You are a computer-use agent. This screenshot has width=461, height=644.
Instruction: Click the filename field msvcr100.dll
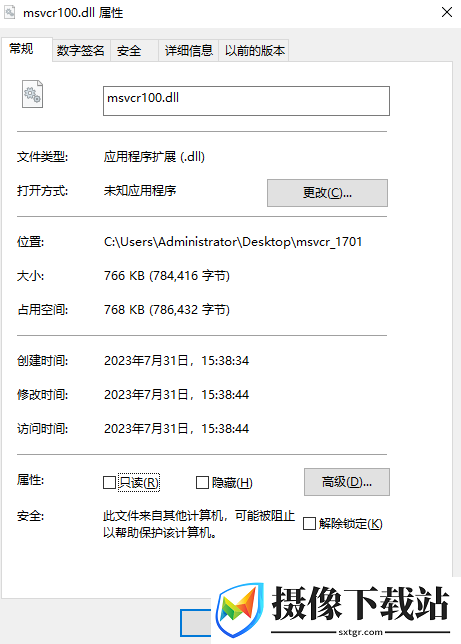pyautogui.click(x=246, y=101)
